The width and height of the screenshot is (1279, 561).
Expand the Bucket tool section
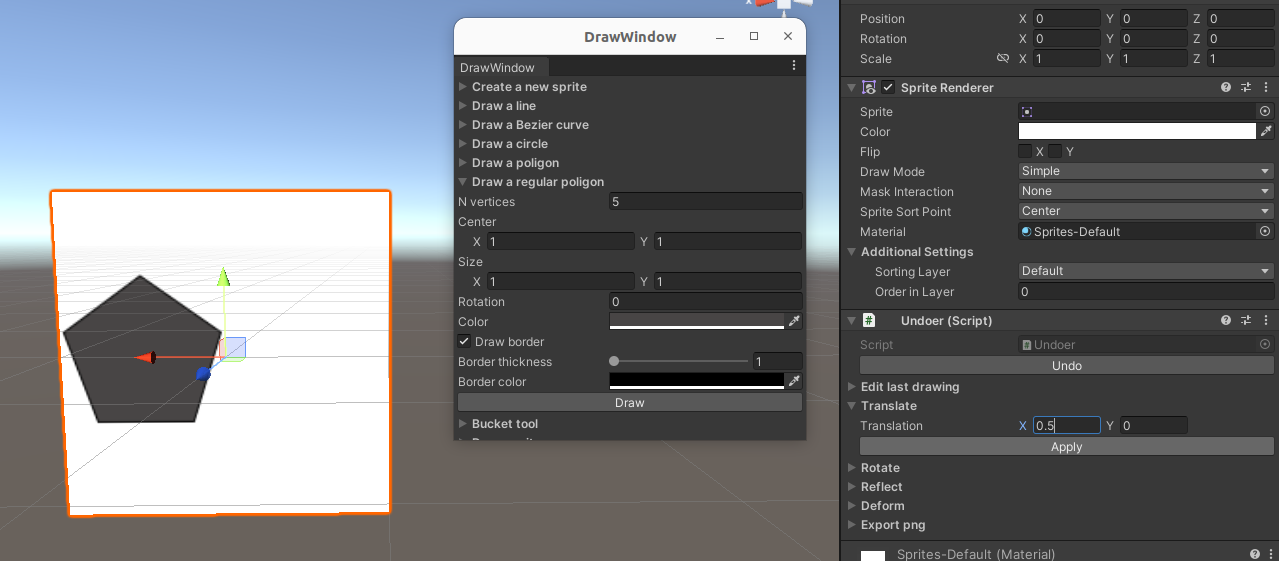464,424
